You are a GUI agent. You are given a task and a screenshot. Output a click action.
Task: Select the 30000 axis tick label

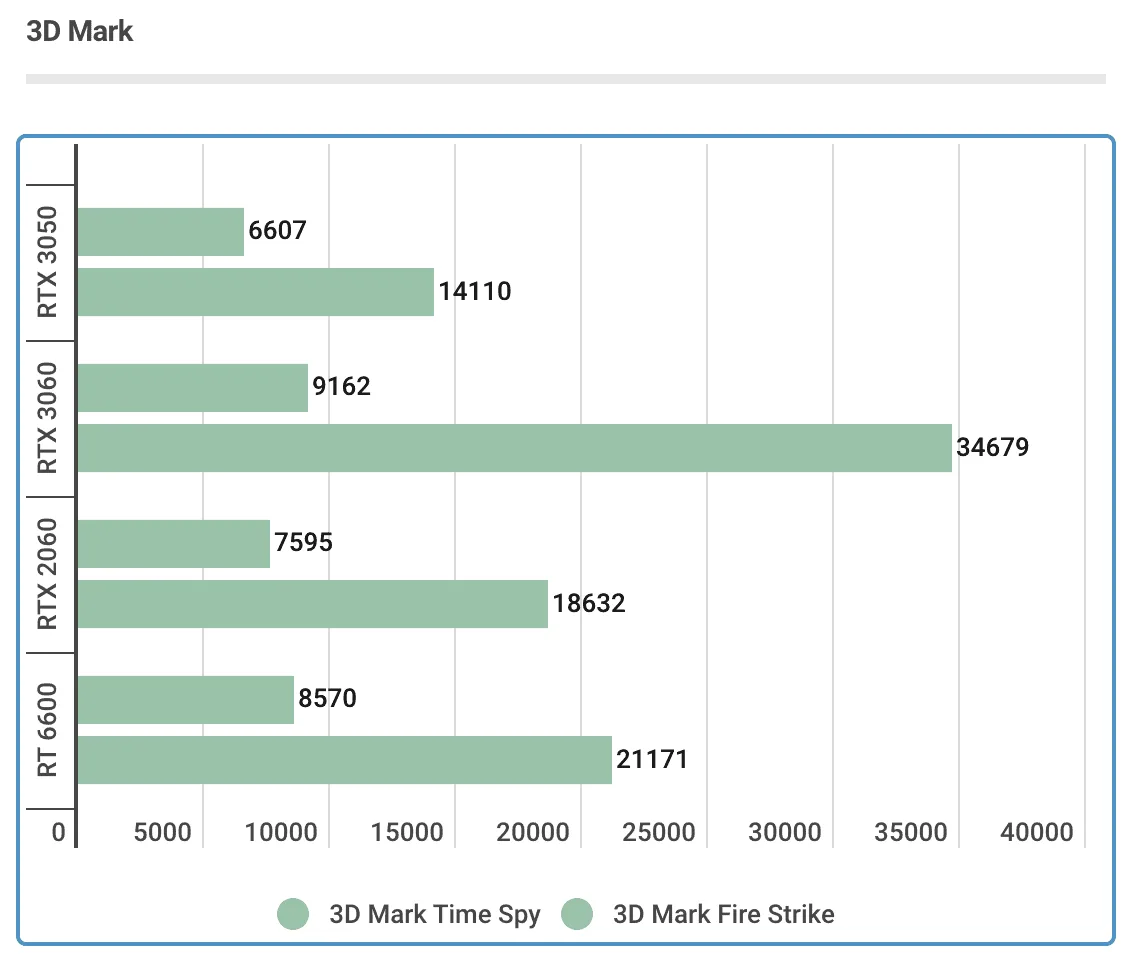point(784,833)
